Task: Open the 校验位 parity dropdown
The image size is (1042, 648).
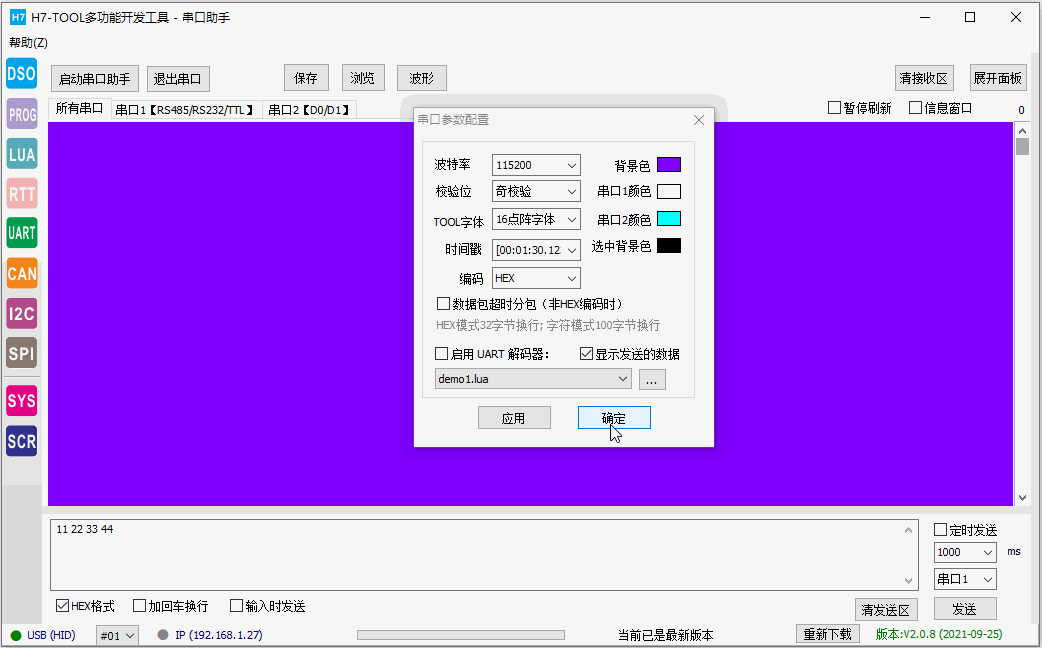Action: click(x=536, y=191)
